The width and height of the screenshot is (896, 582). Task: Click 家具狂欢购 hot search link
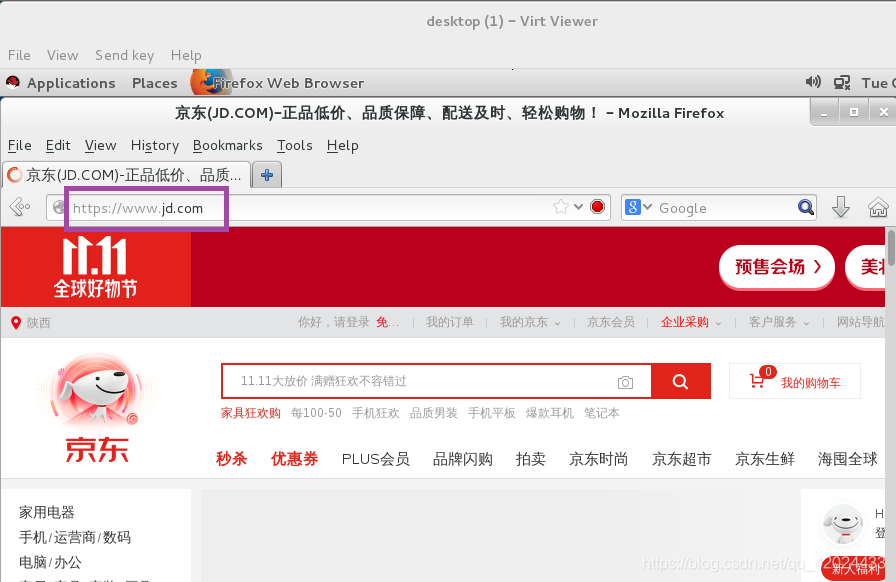(x=251, y=413)
